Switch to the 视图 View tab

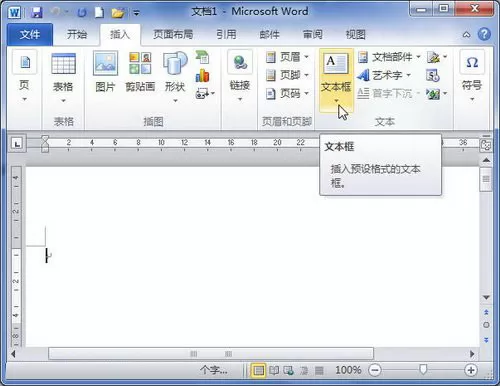click(x=356, y=34)
